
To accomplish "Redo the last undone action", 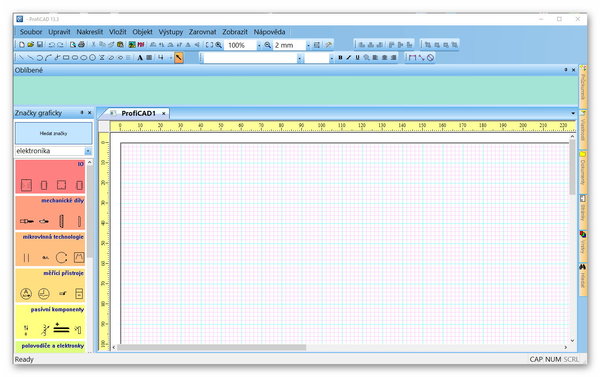I will (x=60, y=45).
